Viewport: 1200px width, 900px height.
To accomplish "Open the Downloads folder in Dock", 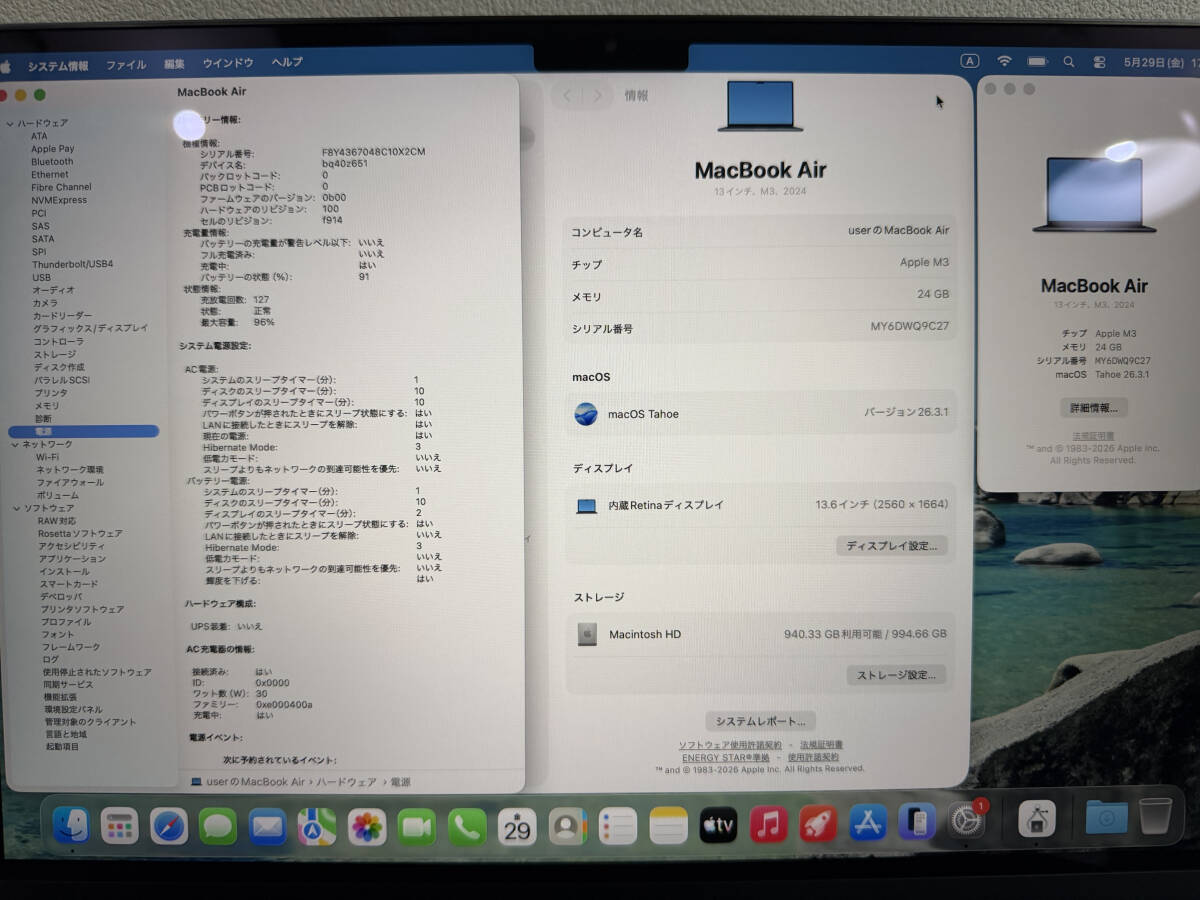I will coord(1106,817).
